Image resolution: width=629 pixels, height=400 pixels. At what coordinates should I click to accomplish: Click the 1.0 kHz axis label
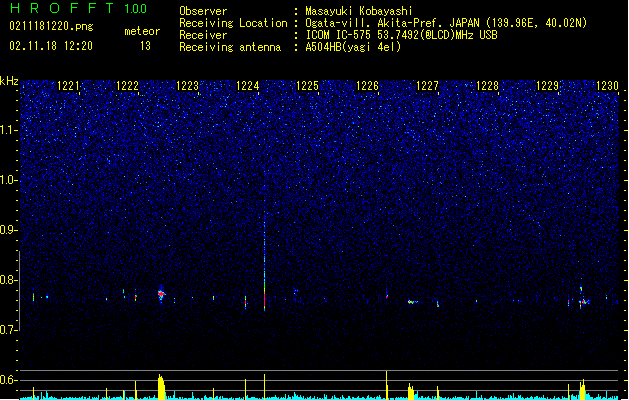pos(8,180)
